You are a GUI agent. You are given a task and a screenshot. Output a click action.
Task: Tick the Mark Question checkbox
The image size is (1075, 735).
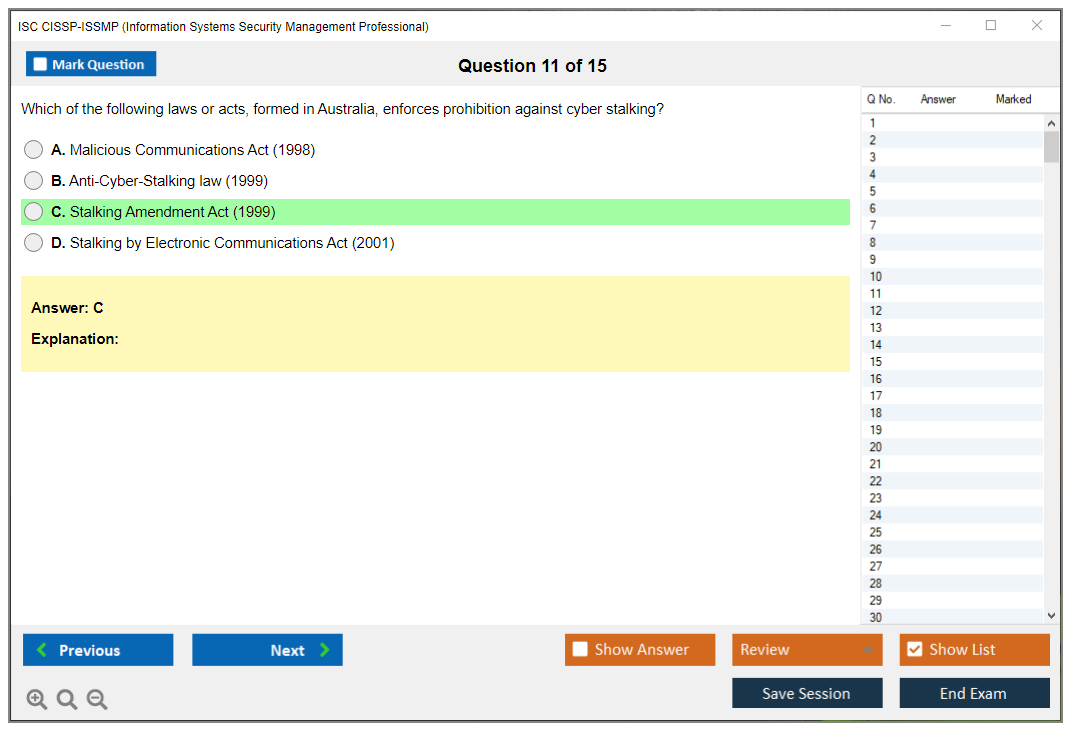click(x=41, y=65)
